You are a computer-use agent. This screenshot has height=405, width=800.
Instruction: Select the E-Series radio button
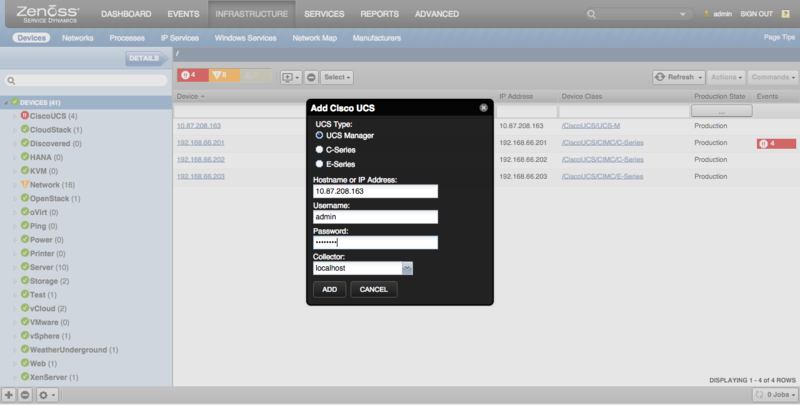click(319, 164)
